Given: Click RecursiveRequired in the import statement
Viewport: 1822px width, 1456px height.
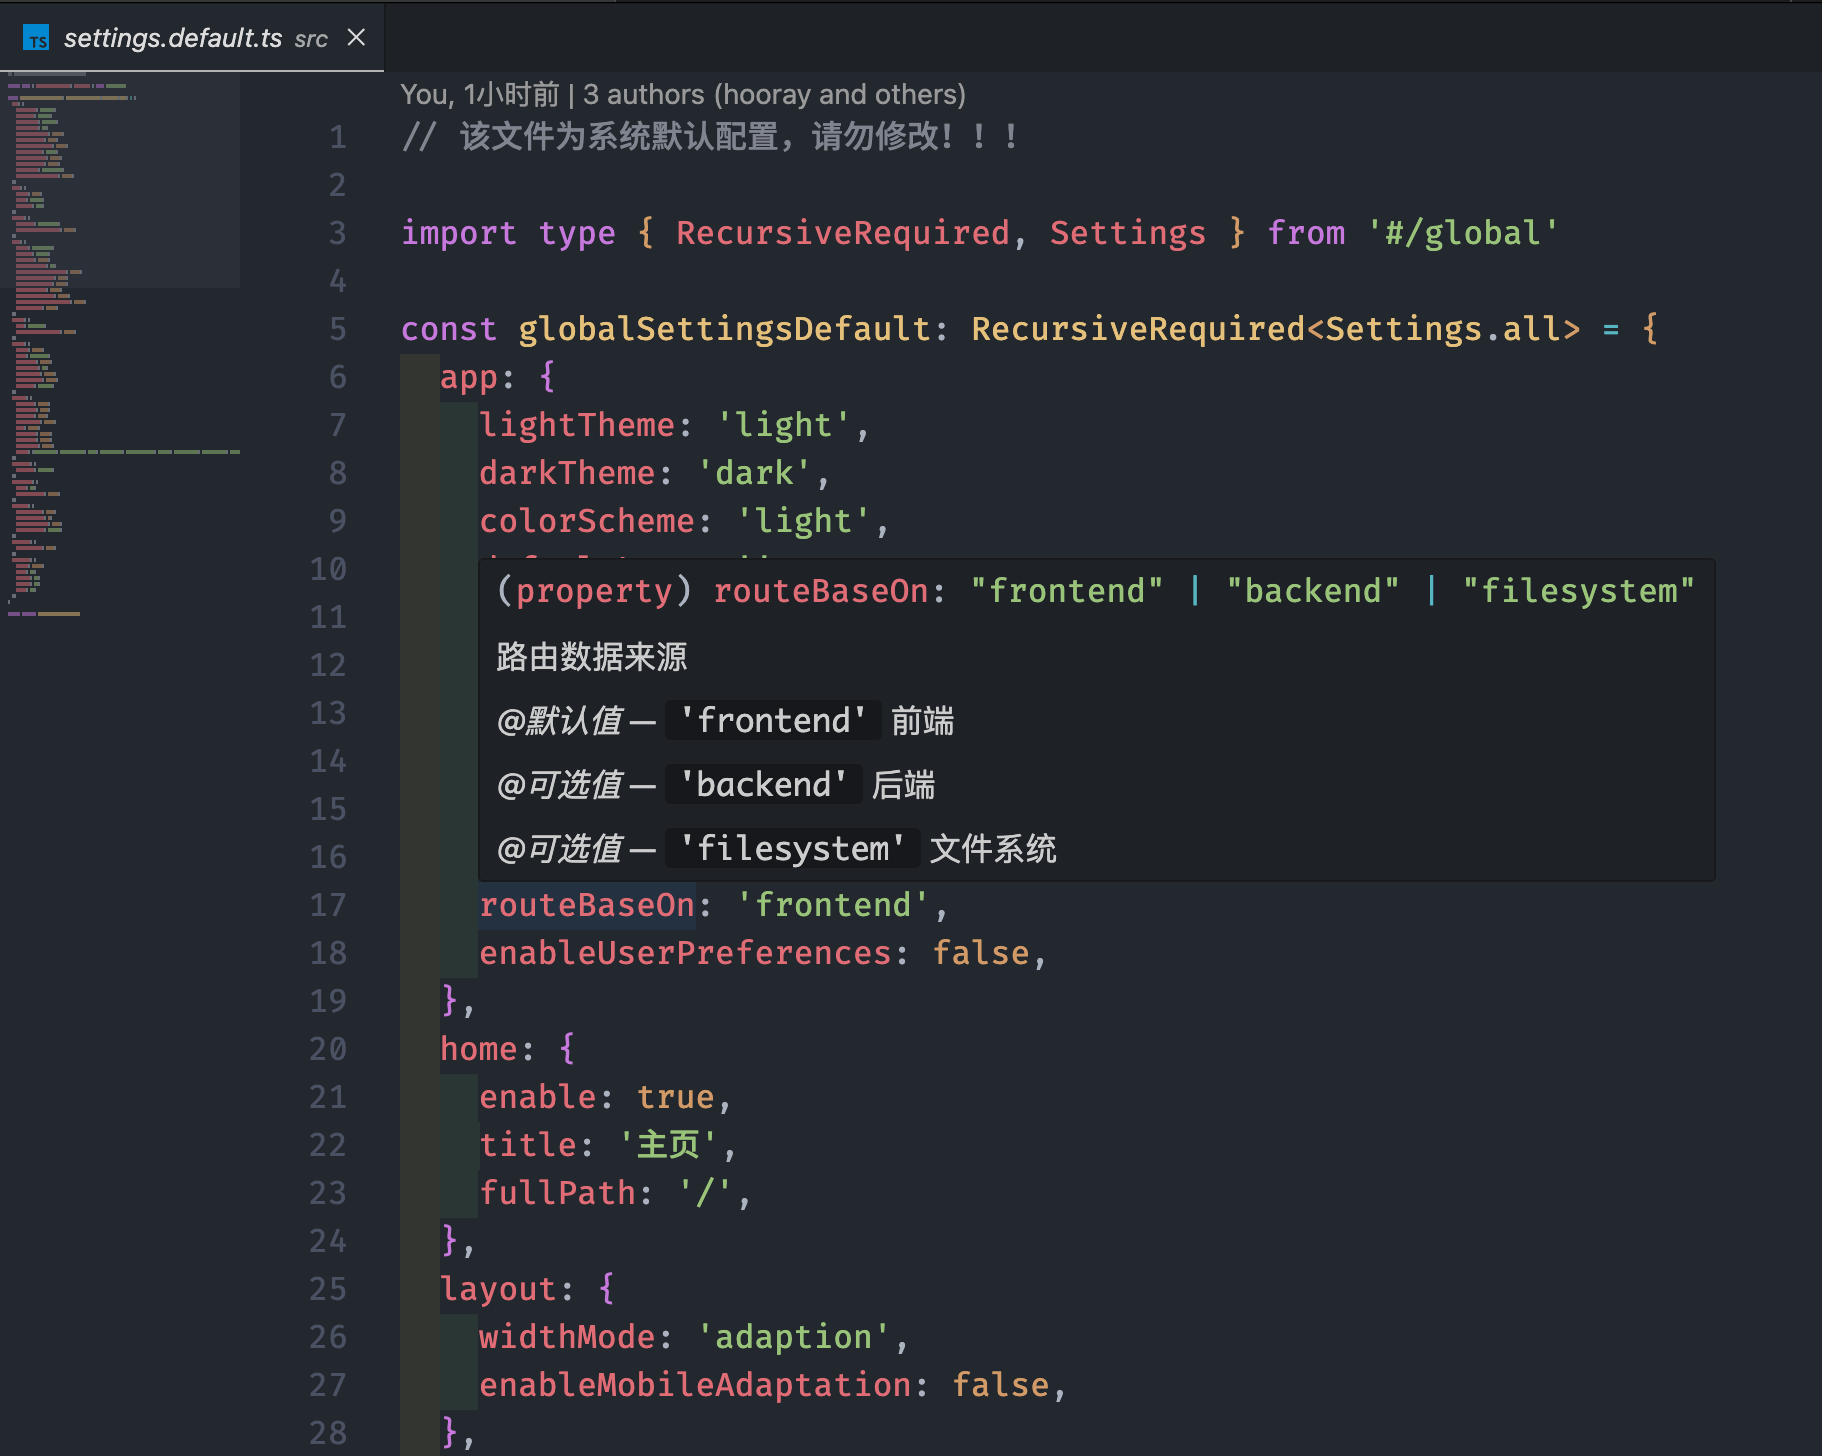Looking at the screenshot, I should pyautogui.click(x=842, y=233).
